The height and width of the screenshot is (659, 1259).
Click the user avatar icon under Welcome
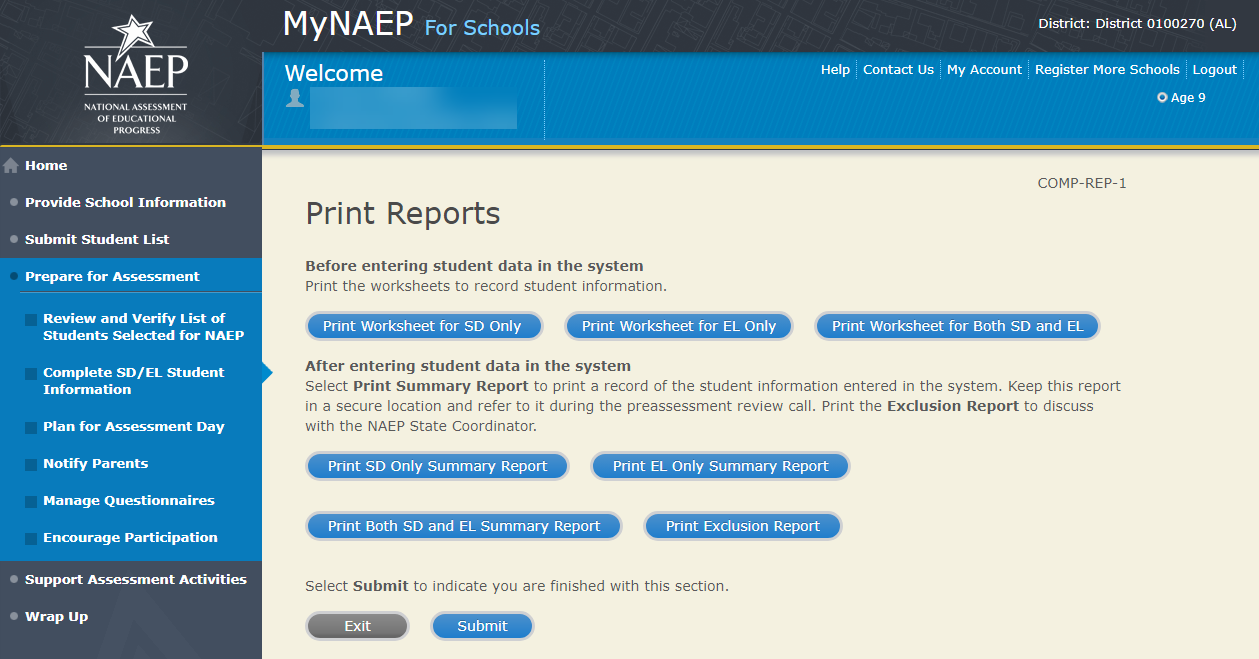tap(295, 98)
